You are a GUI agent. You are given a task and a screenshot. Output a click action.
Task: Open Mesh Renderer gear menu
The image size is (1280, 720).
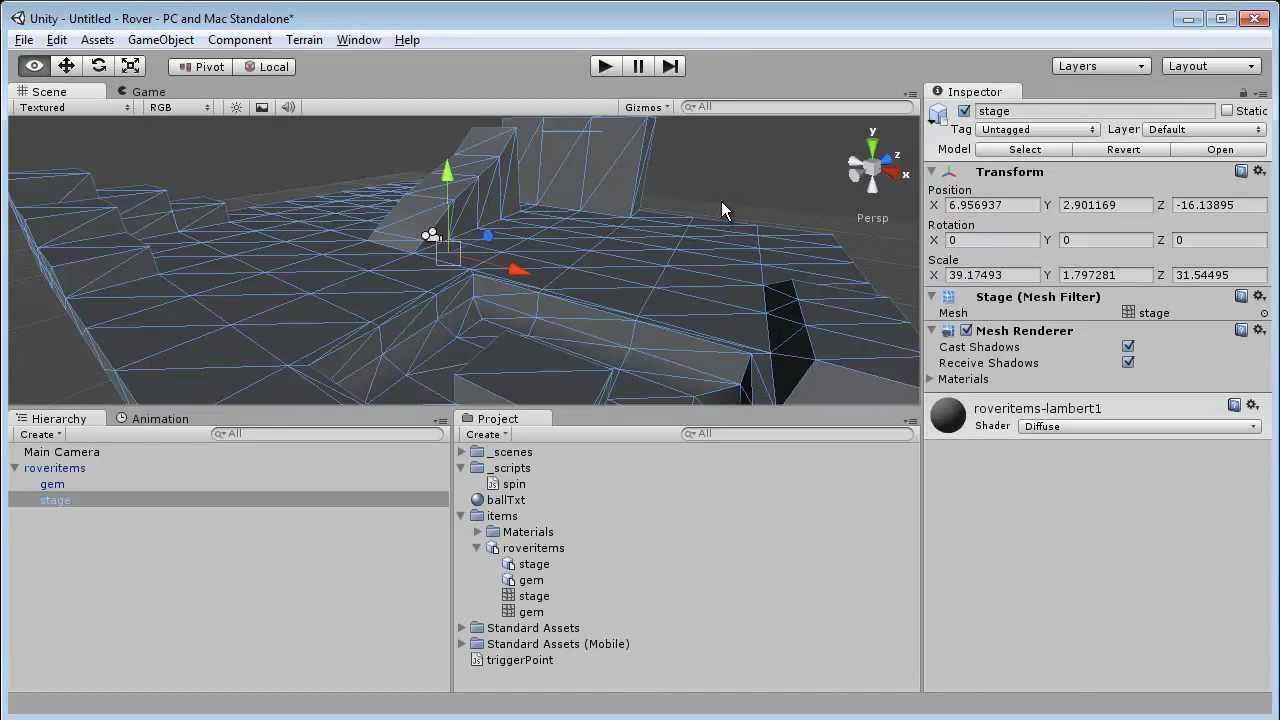pyautogui.click(x=1260, y=331)
